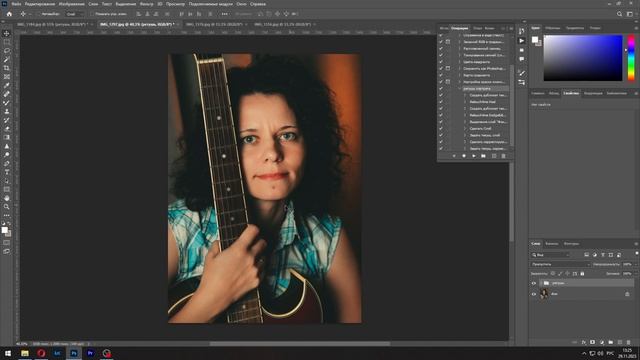Open Windows Start menu
This screenshot has width=640, height=360.
click(8, 353)
